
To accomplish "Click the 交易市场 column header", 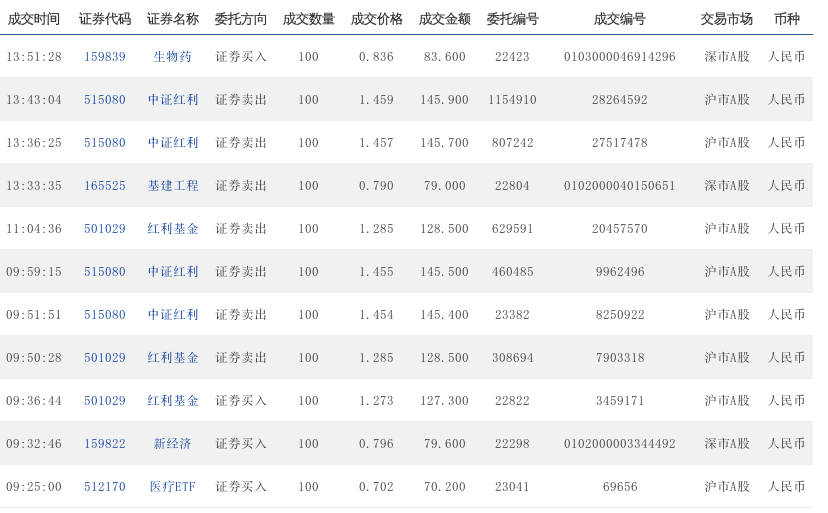I will click(x=727, y=20).
